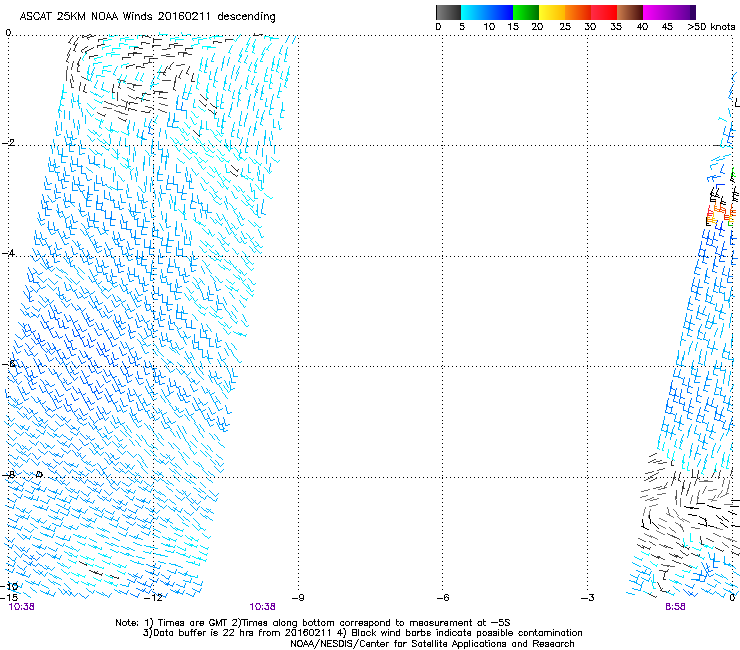Click the '-12' longitude axis label
Image resolution: width=740 pixels, height=650 pixels.
153,598
